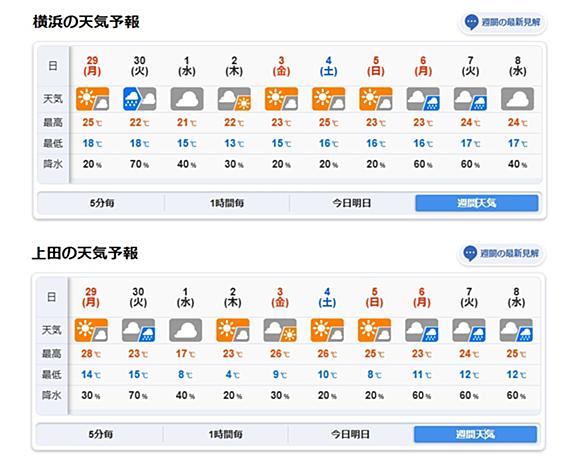Click Yokohama's cloudy icon for Wednesday 1

coord(187,99)
